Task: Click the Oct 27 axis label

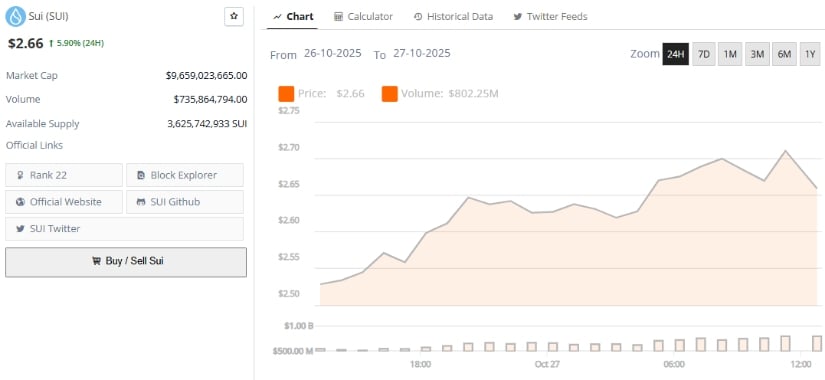Action: [x=548, y=364]
